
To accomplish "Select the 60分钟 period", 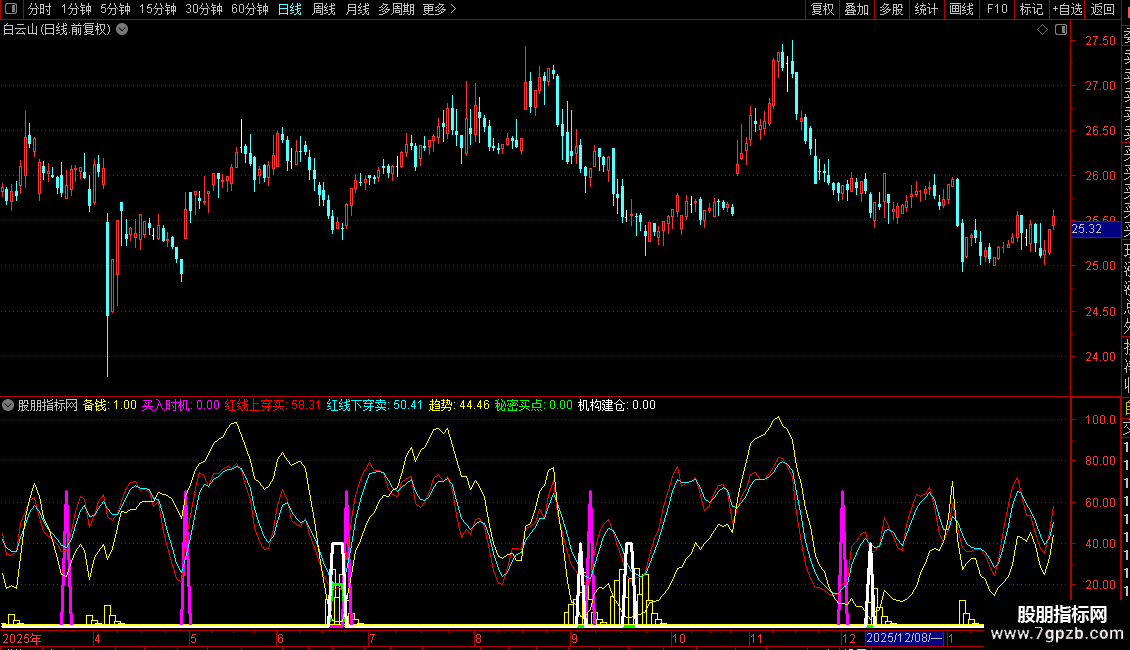I will [x=250, y=9].
